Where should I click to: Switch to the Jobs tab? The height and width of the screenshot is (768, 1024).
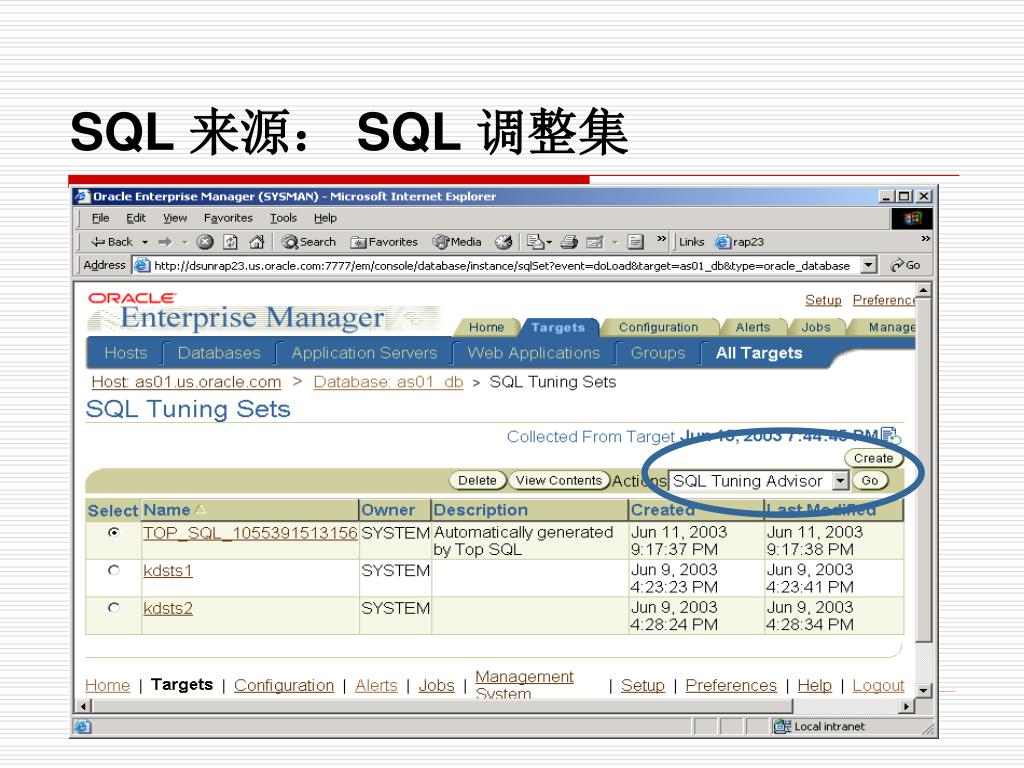click(816, 327)
